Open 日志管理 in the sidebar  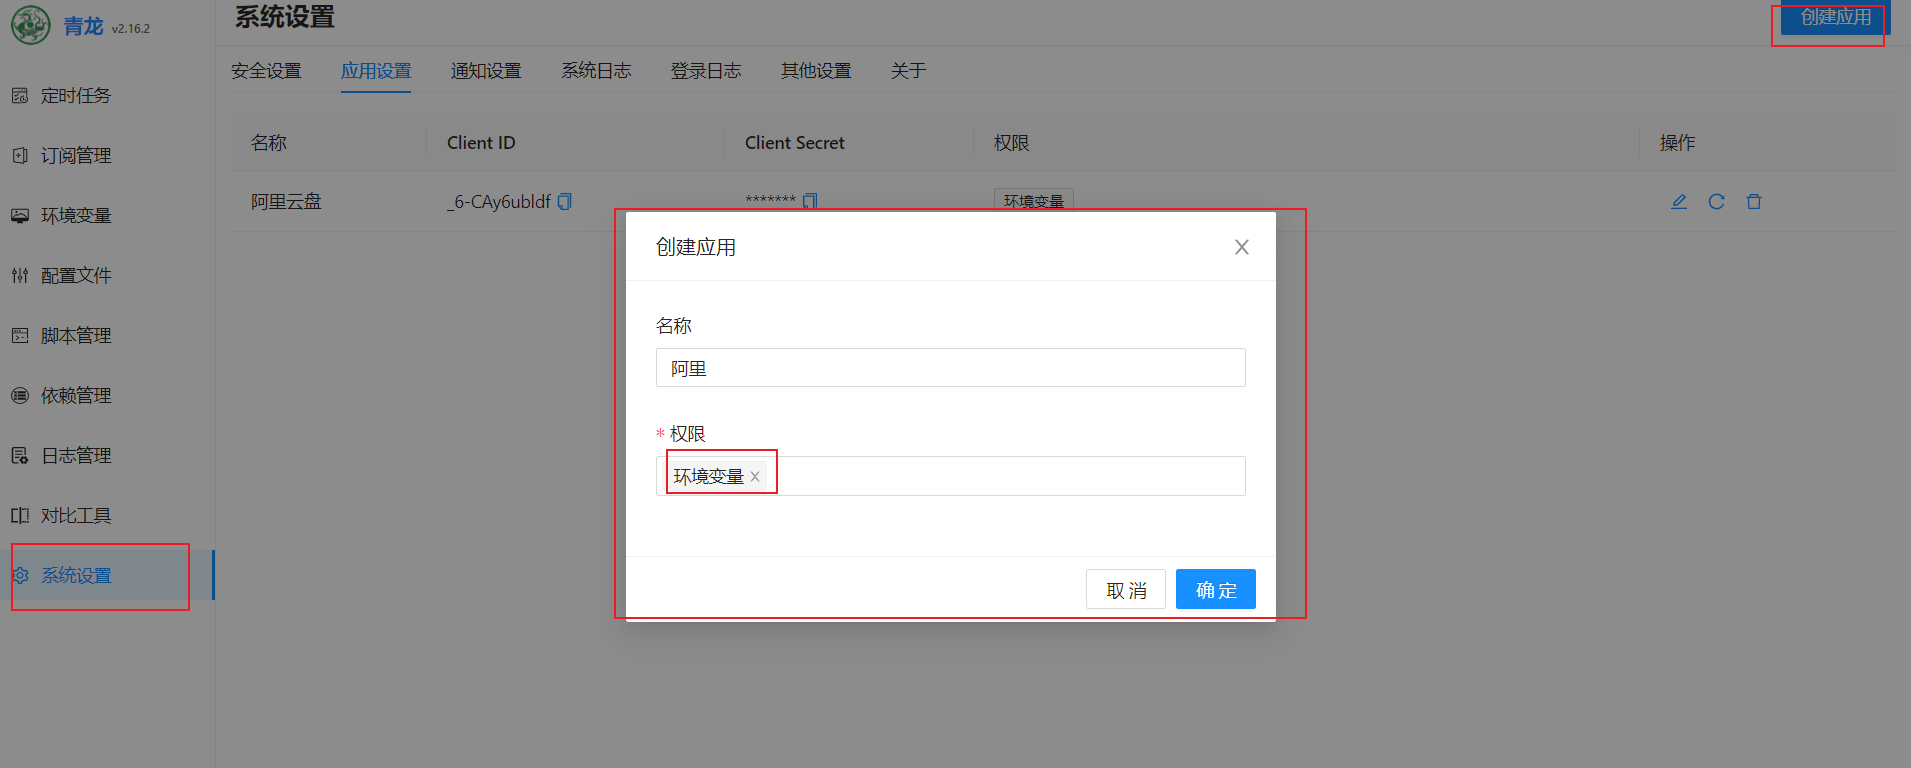pyautogui.click(x=107, y=456)
